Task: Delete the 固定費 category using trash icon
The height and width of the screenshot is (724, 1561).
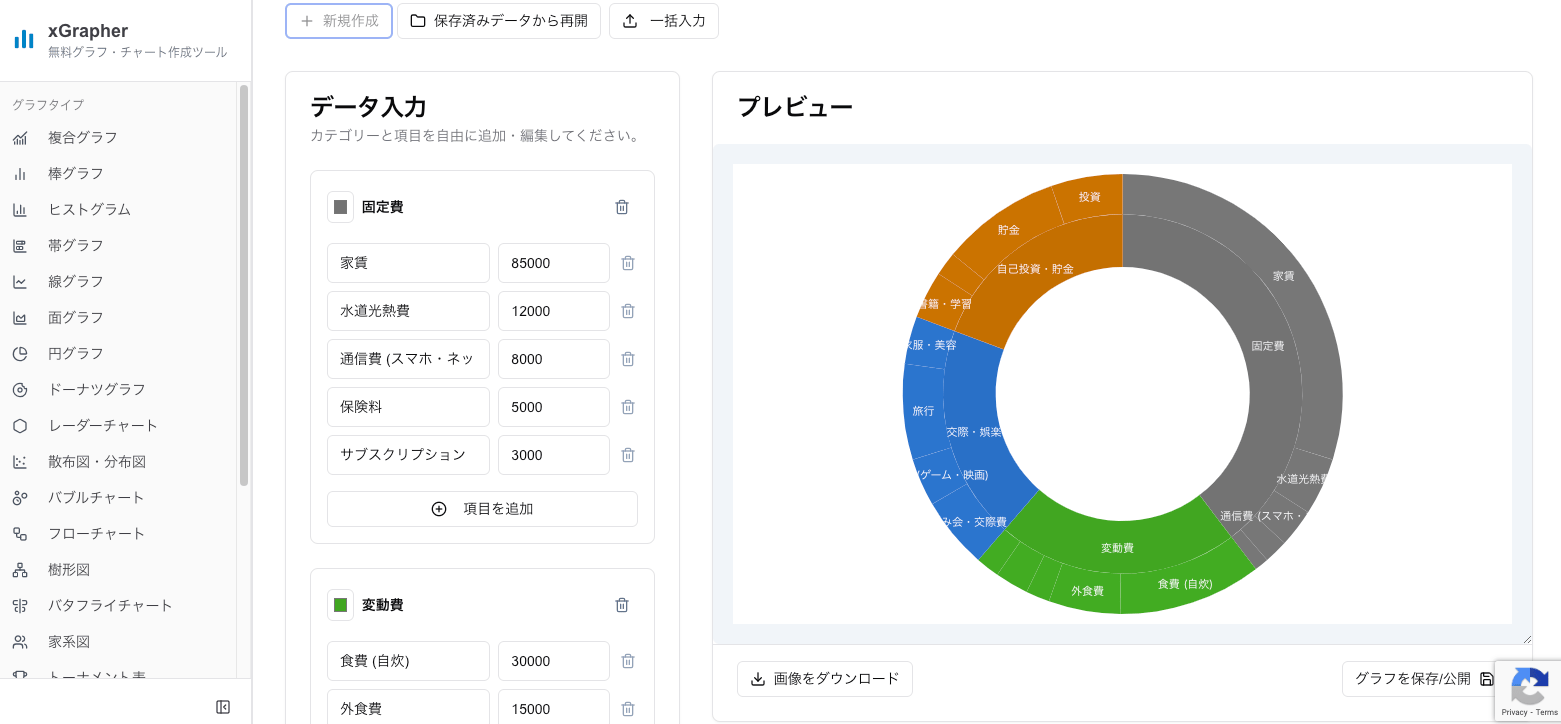Action: pos(621,207)
